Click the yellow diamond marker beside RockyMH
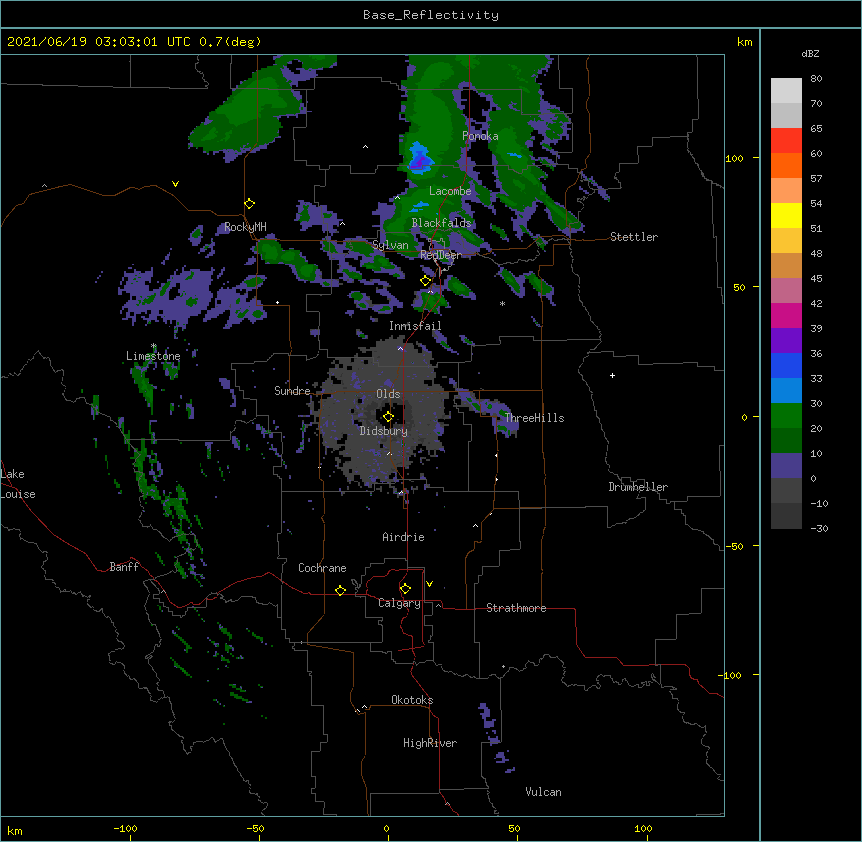Screen dimensions: 862x842 (x=250, y=204)
